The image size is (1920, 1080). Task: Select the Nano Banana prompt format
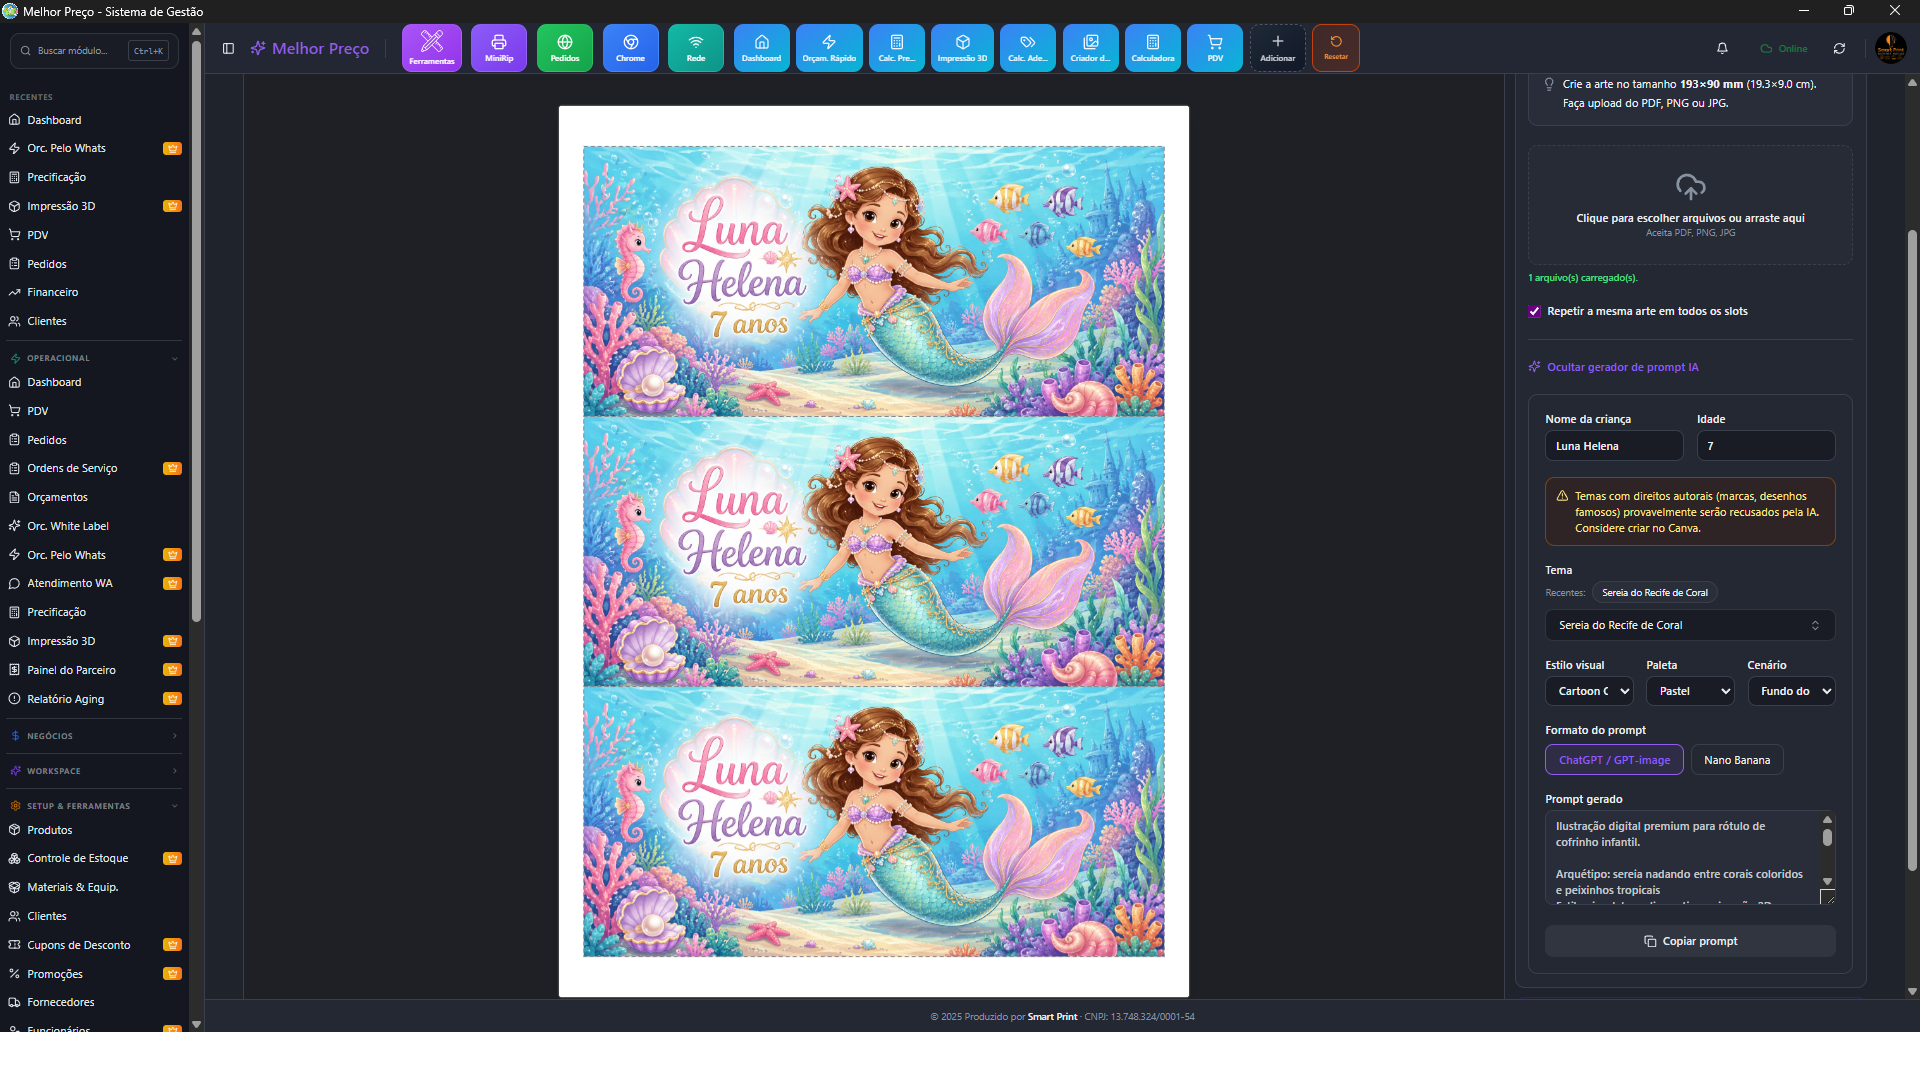[x=1737, y=760]
